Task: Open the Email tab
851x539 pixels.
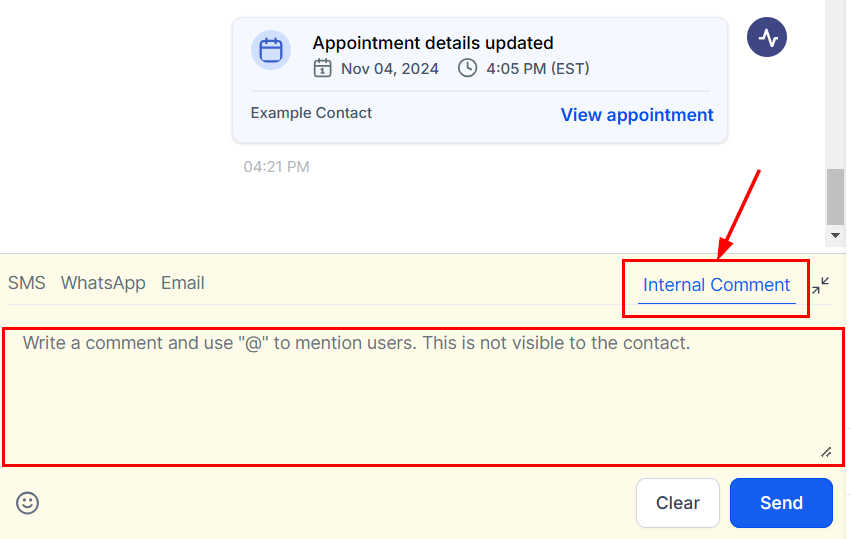Action: click(x=183, y=283)
